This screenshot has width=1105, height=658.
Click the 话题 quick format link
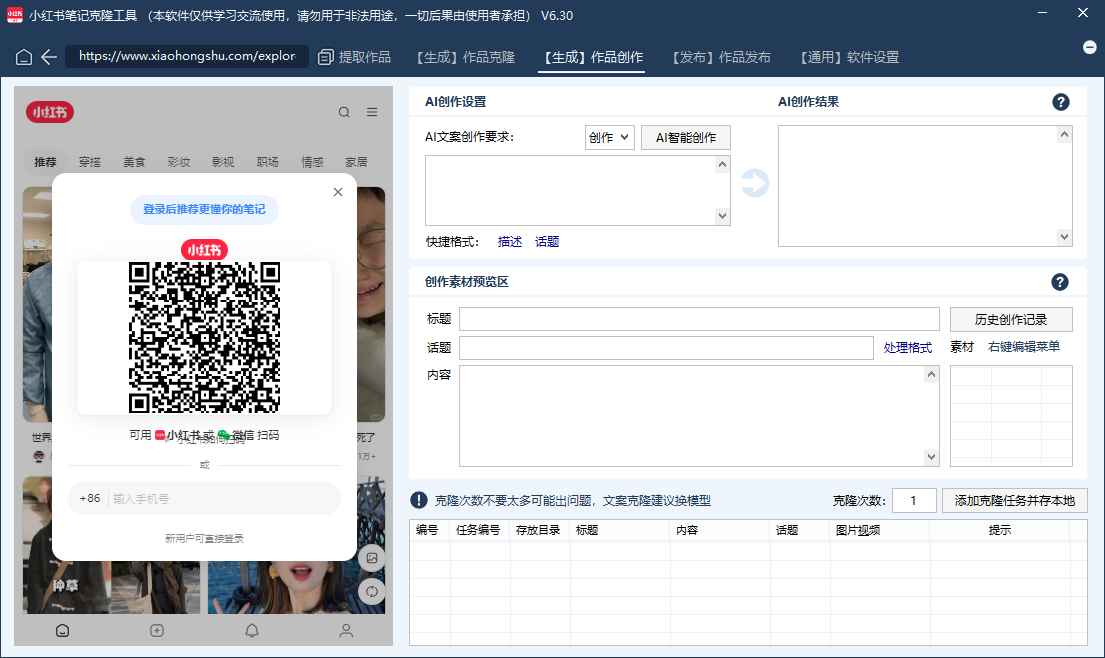point(547,242)
